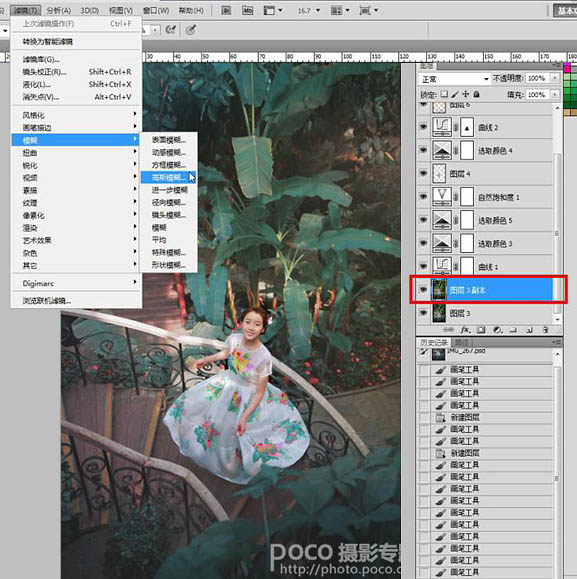Select the tan swatch in the swatches panel

click(x=567, y=112)
